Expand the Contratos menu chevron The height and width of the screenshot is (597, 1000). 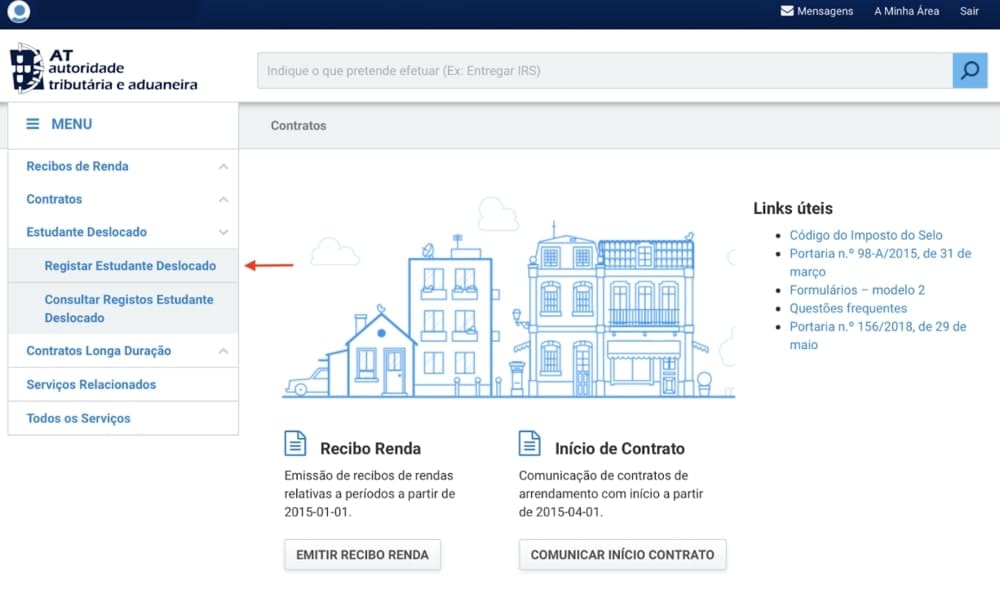(223, 200)
